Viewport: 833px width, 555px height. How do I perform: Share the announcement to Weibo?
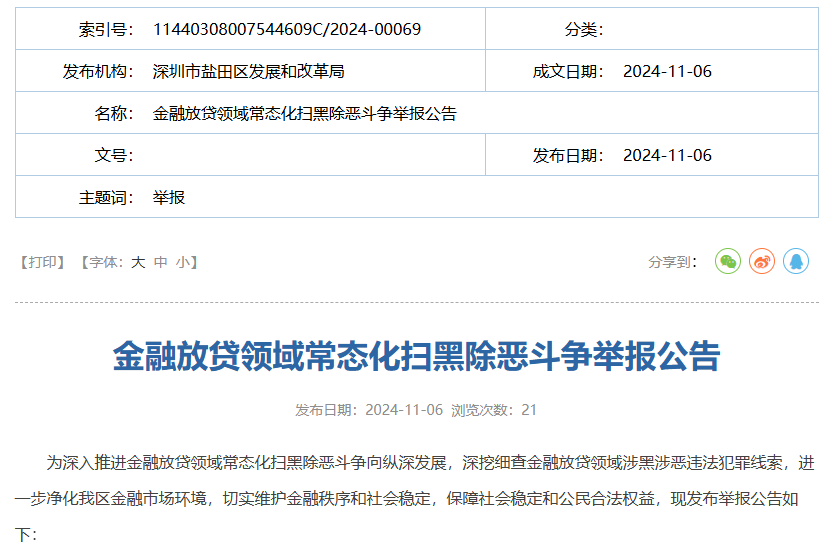click(x=762, y=261)
